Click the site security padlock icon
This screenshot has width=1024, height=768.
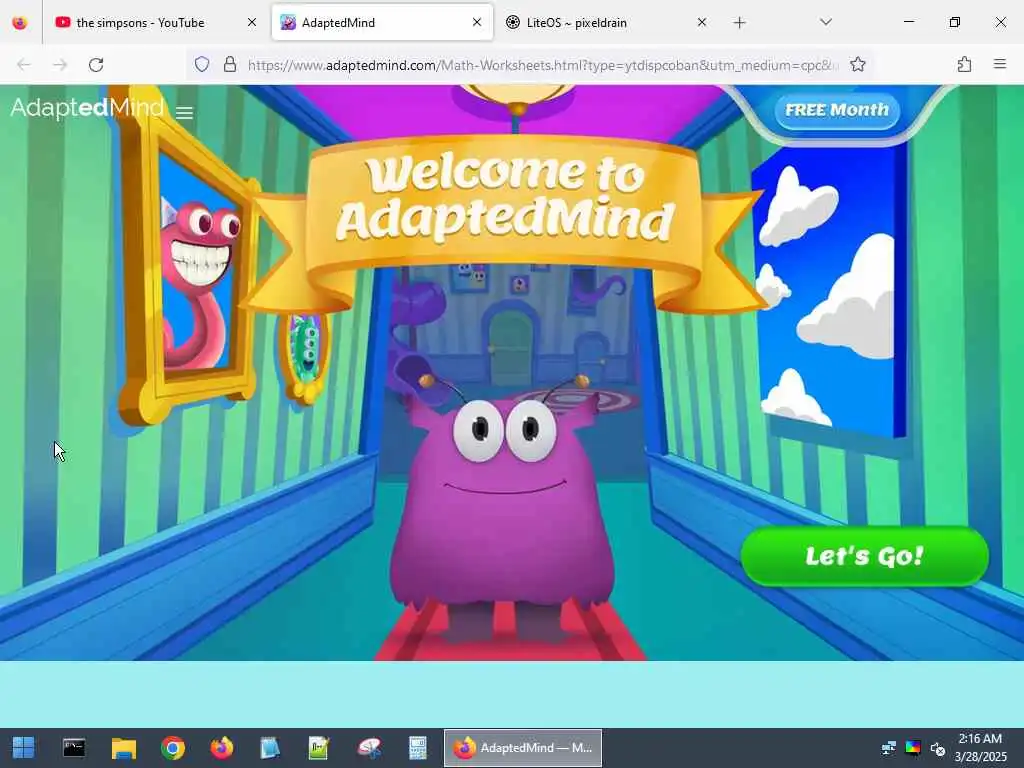coord(229,65)
